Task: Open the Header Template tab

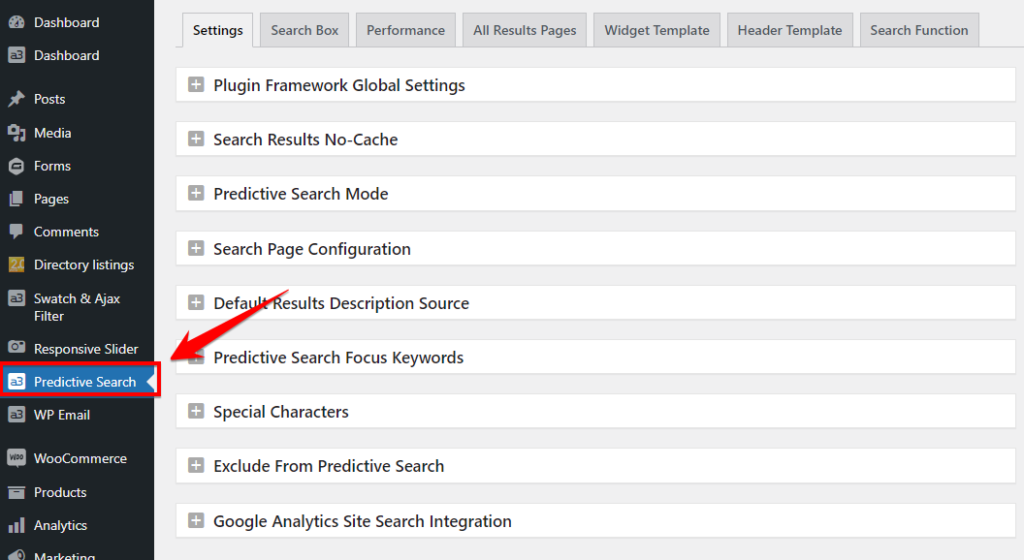Action: [790, 30]
